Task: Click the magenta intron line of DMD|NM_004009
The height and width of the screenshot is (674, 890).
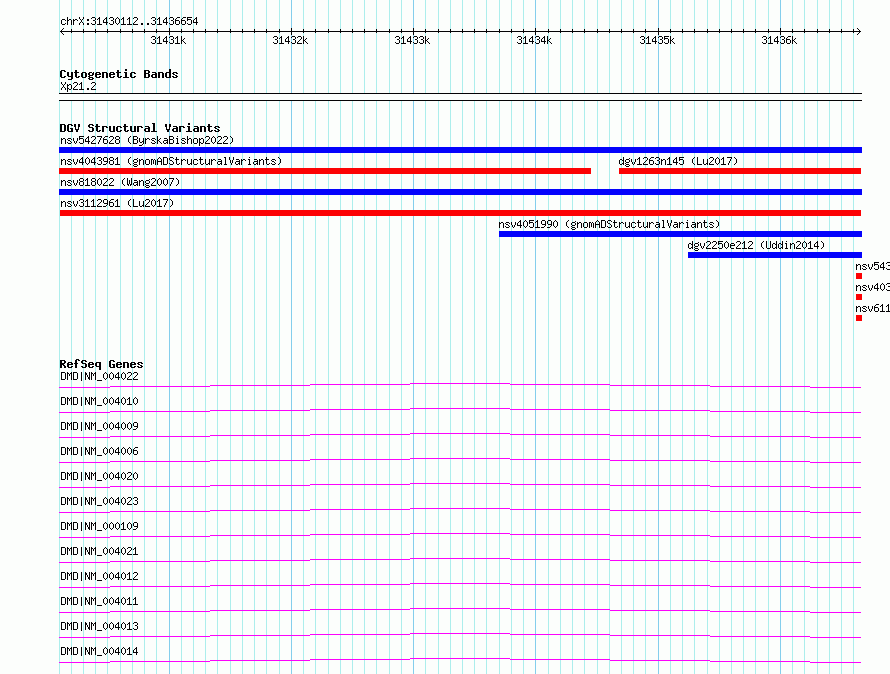Action: [460, 434]
